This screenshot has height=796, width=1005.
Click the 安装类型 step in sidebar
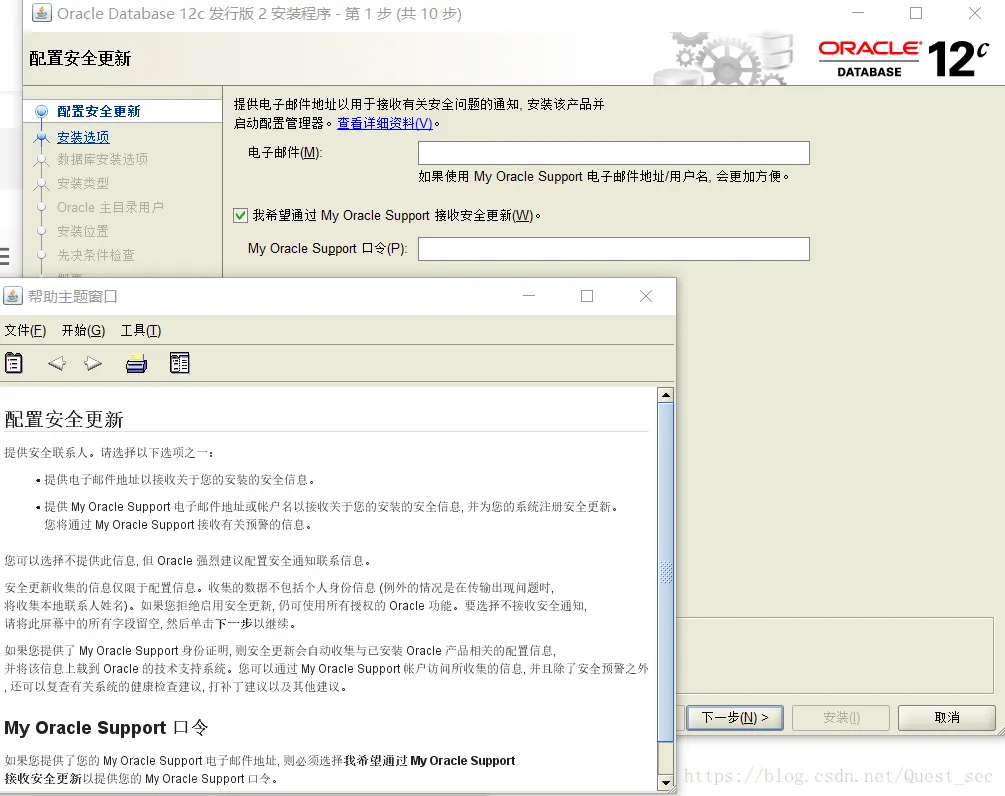[x=83, y=183]
